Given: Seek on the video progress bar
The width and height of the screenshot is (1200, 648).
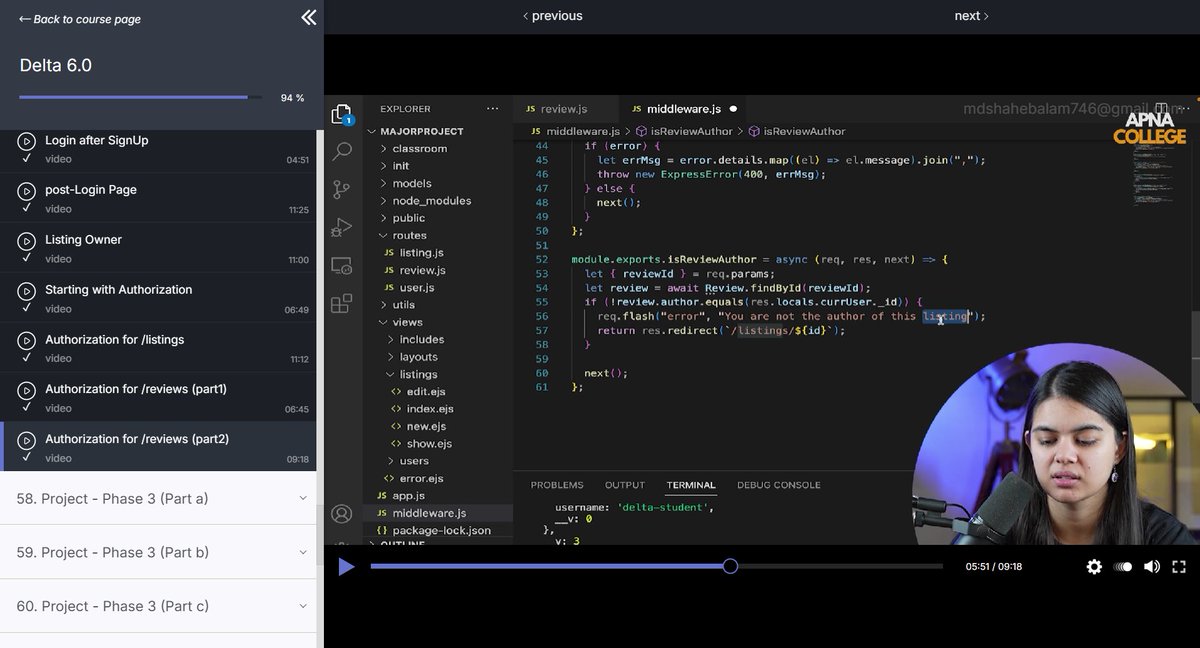Looking at the screenshot, I should click(x=656, y=566).
